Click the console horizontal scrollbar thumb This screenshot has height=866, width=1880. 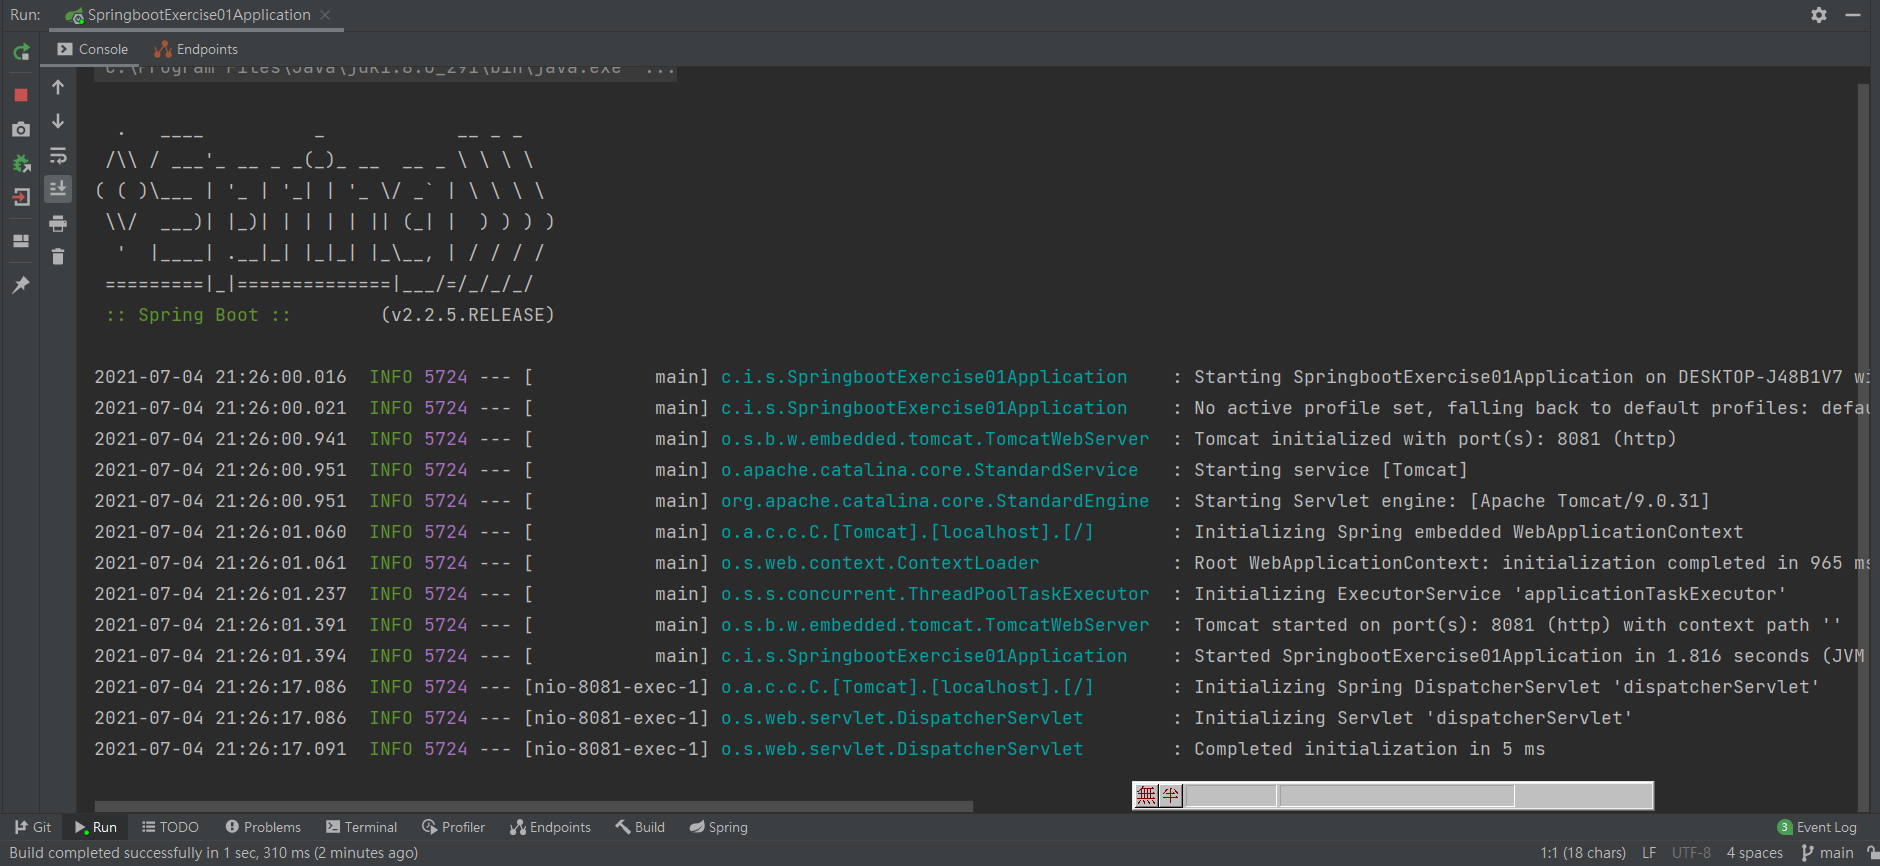(534, 806)
